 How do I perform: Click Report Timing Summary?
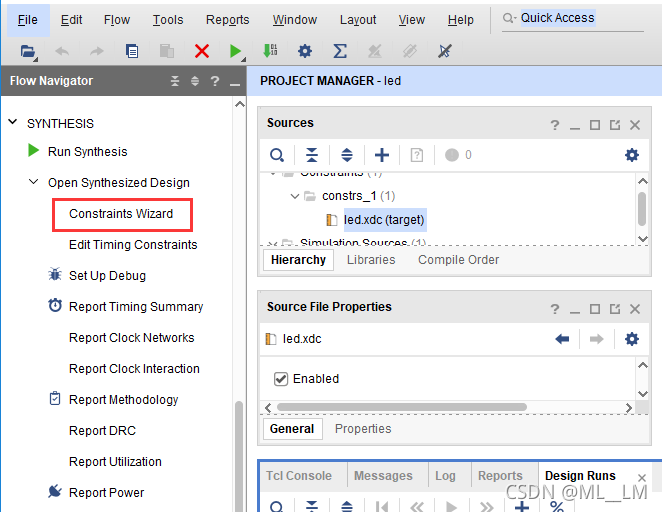135,307
